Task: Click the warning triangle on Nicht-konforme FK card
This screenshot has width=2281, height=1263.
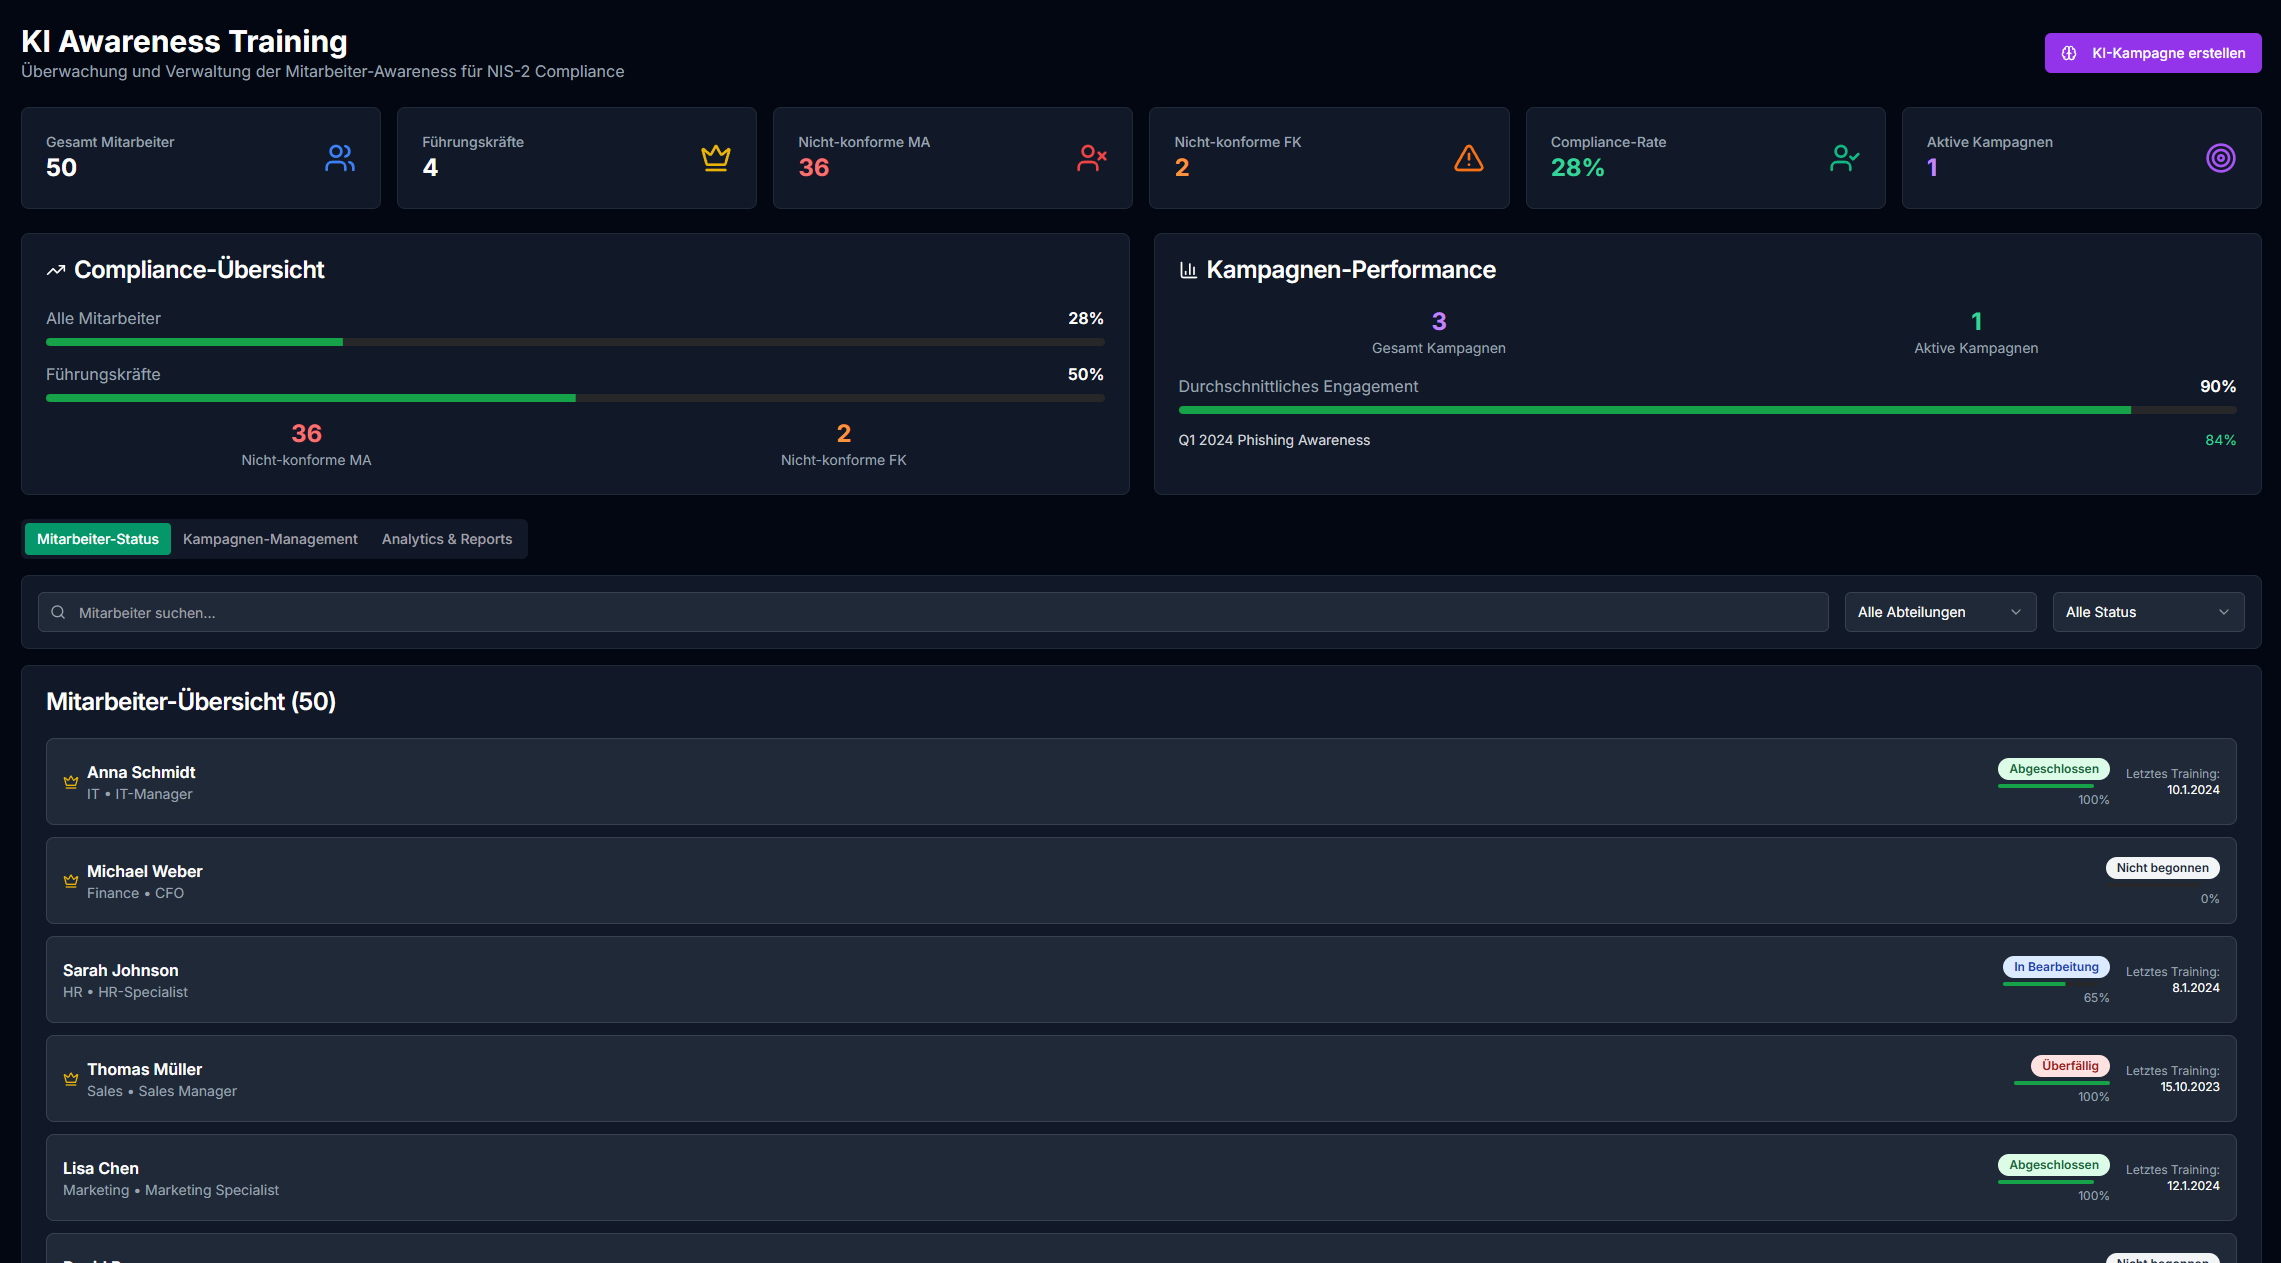Action: pos(1468,157)
